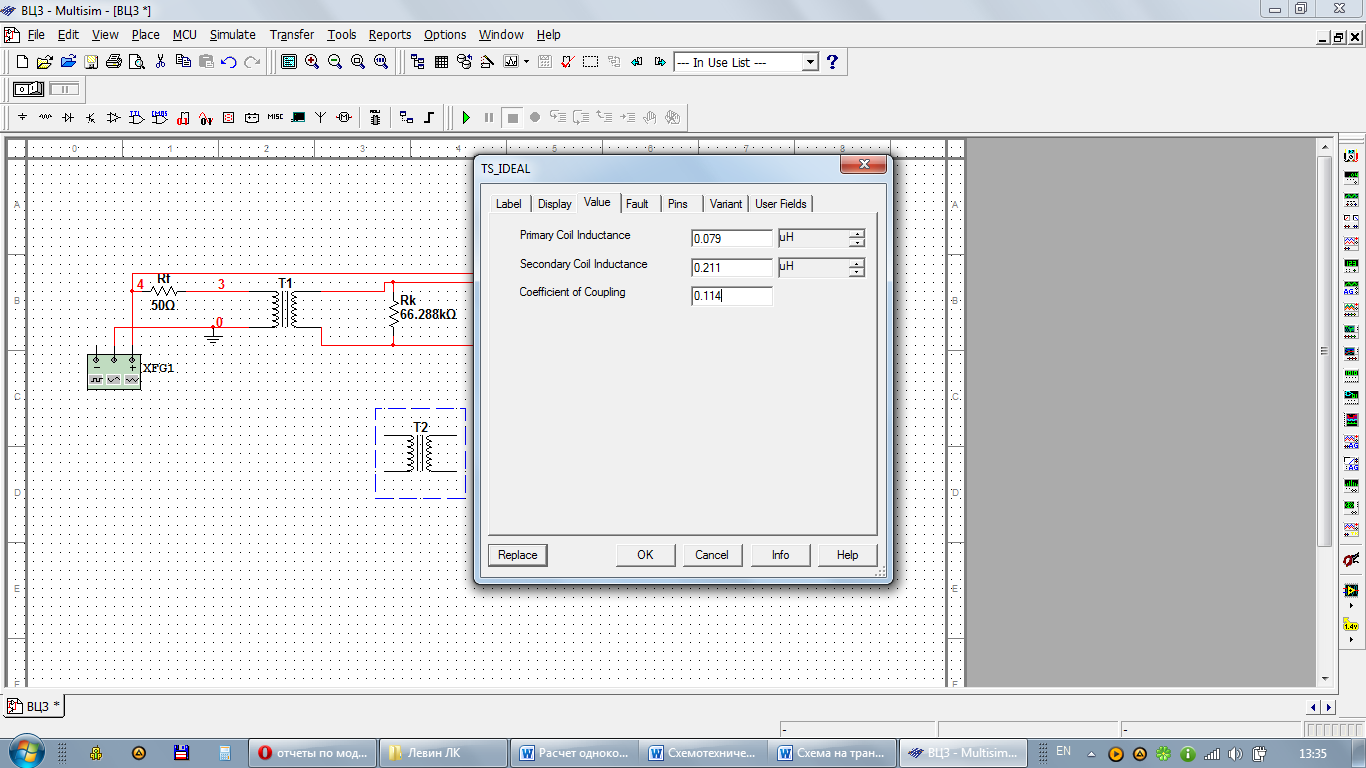1366x768 pixels.
Task: Open the Windows Start menu
Action: pyautogui.click(x=25, y=752)
